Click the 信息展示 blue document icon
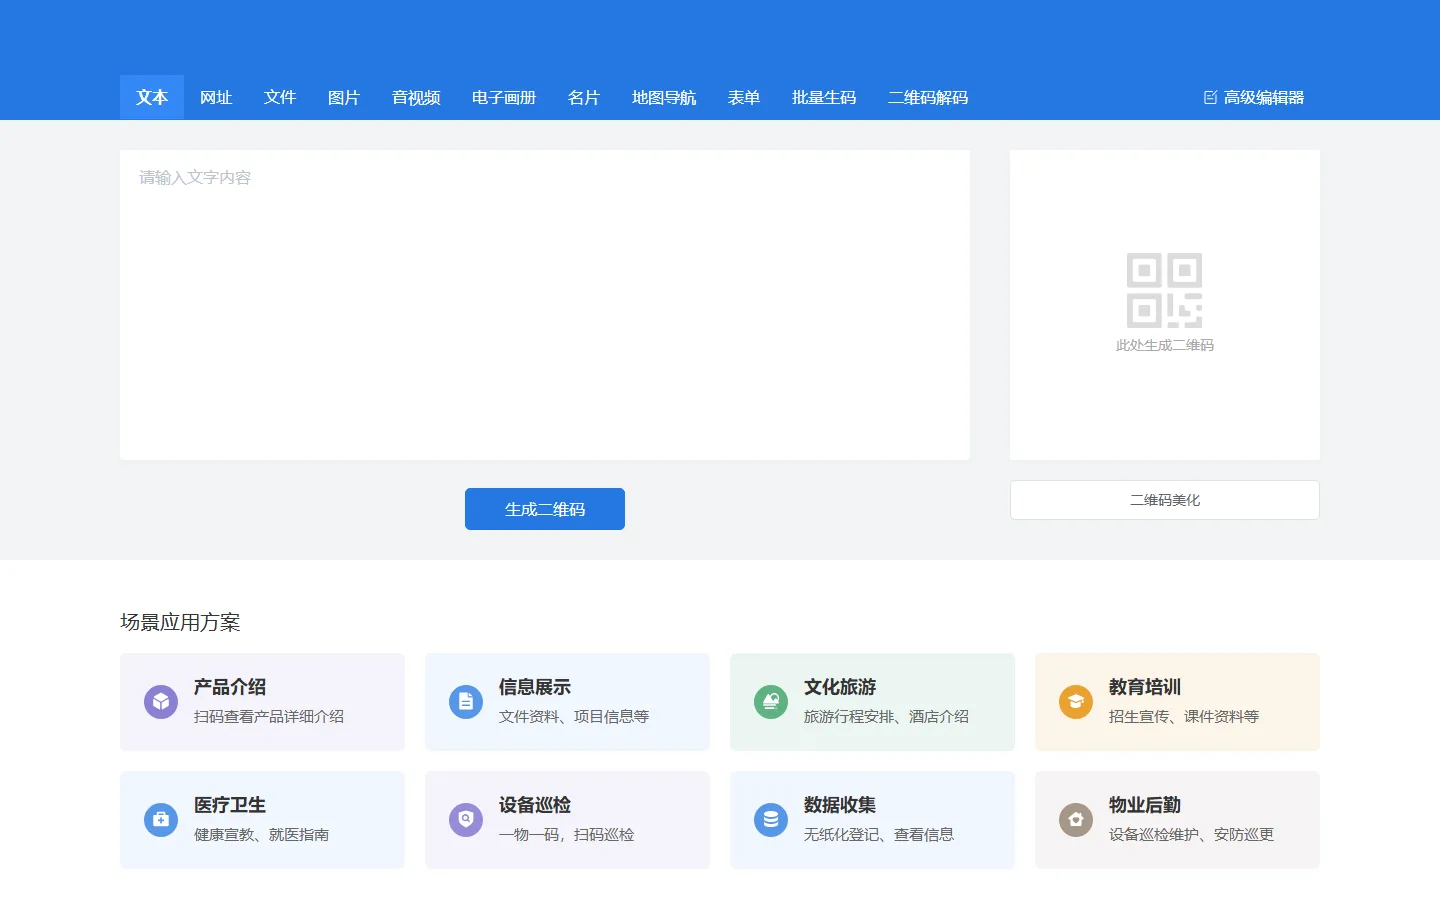1440x900 pixels. (x=466, y=702)
